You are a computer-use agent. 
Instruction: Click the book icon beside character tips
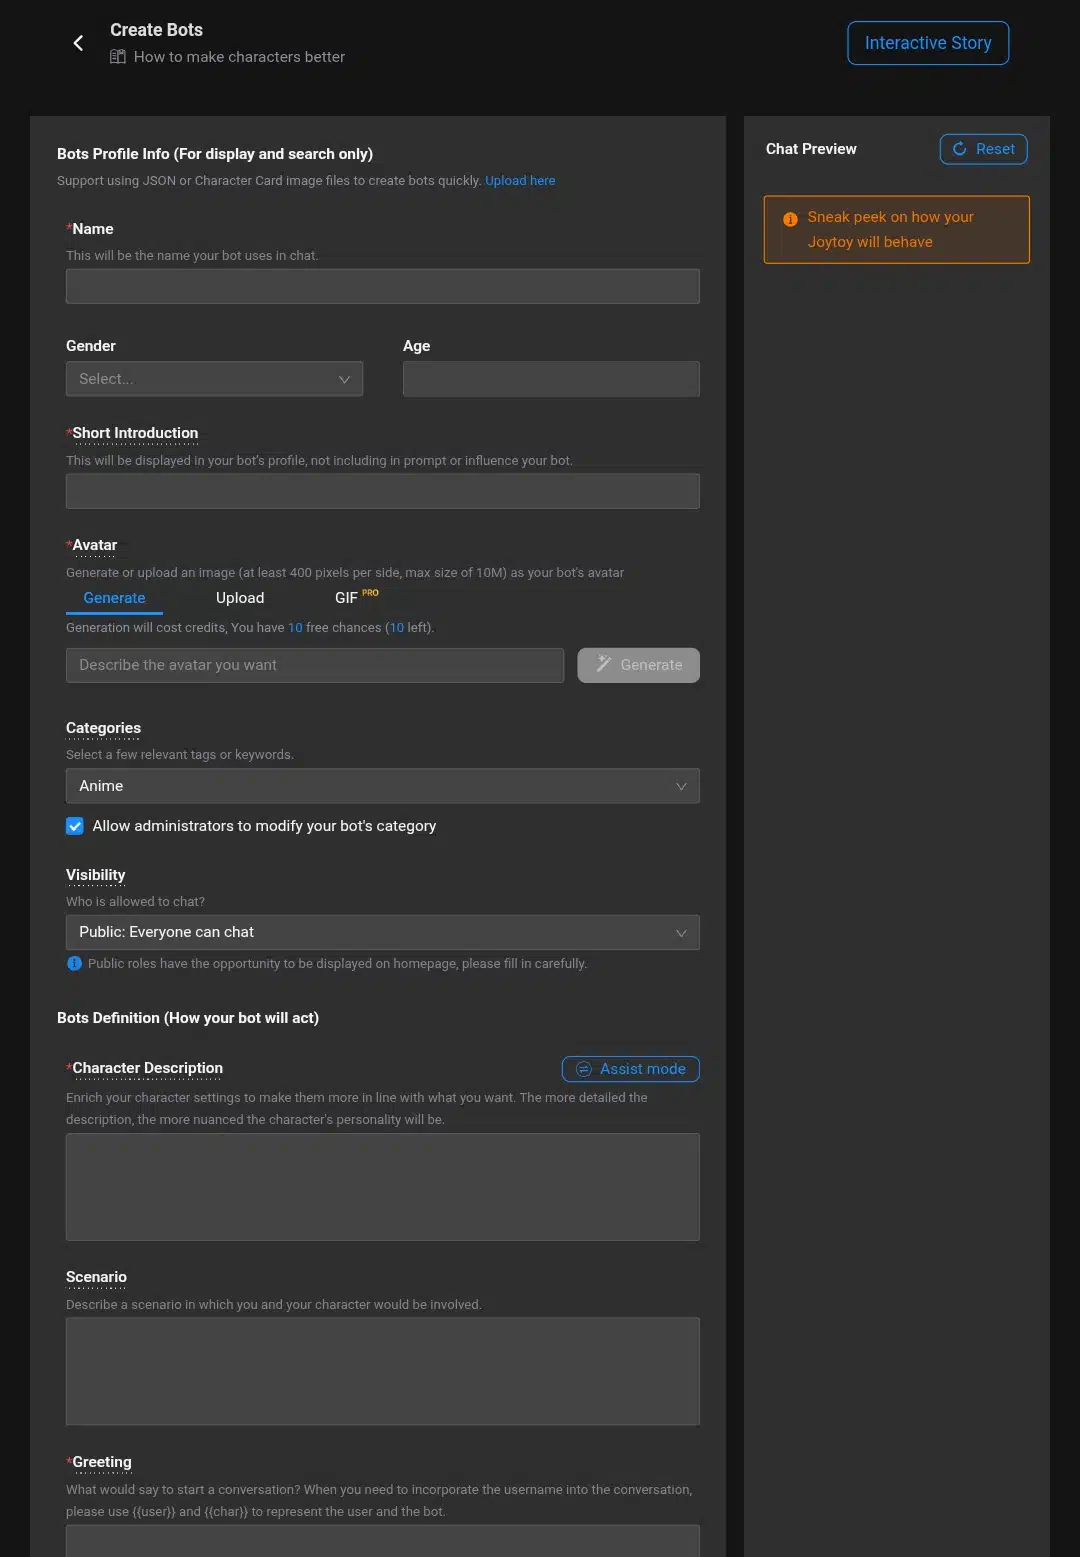(x=118, y=57)
